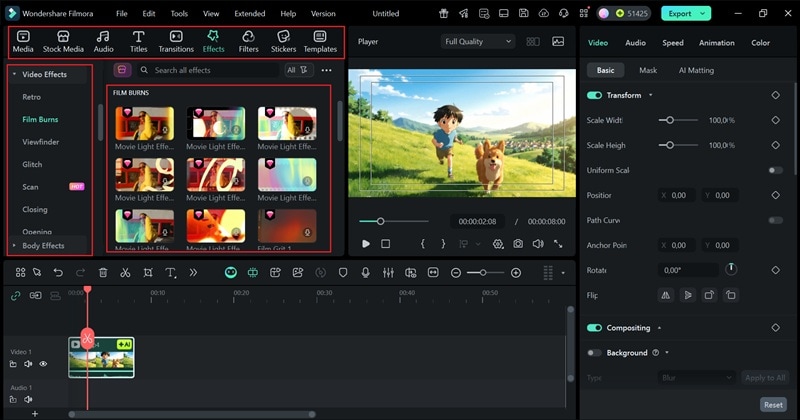This screenshot has height=420, width=800.
Task: Open the Transitions library
Action: pyautogui.click(x=176, y=41)
